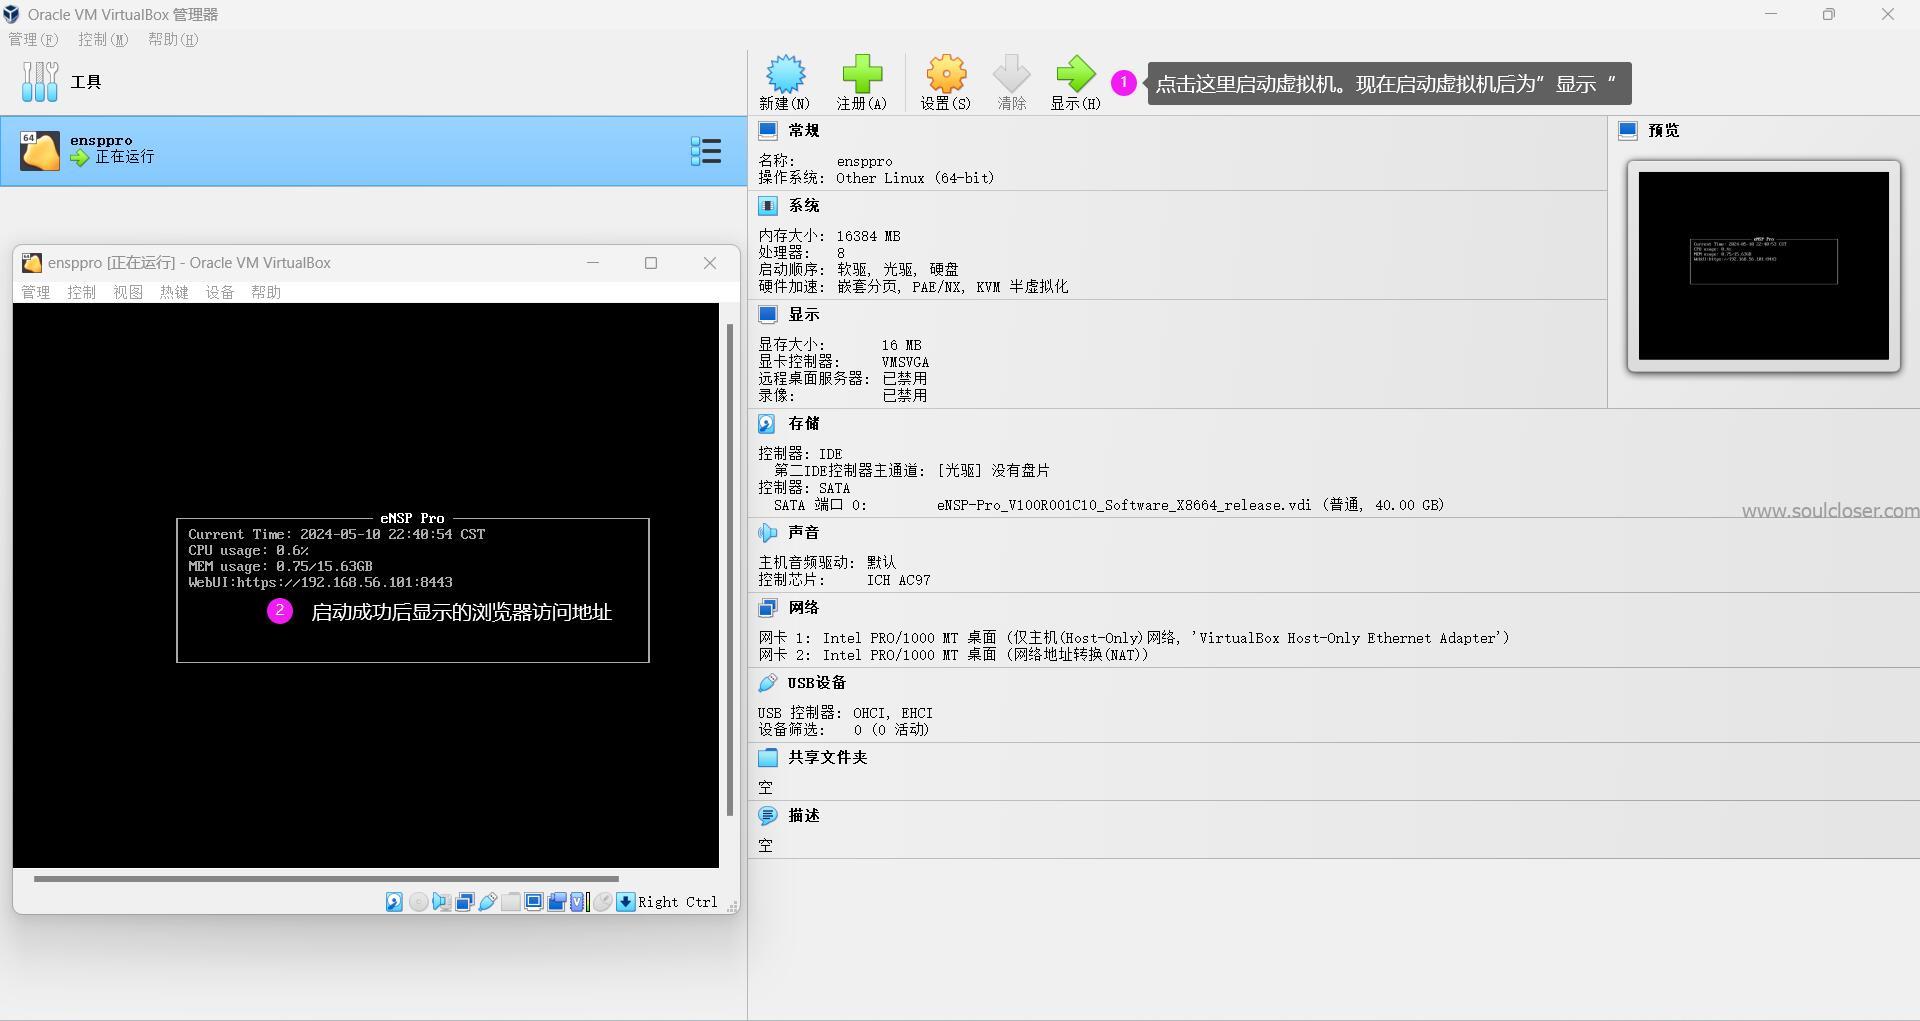Open 热键 menu in ensppro VM window
Viewport: 1920px width, 1021px height.
pyautogui.click(x=174, y=292)
